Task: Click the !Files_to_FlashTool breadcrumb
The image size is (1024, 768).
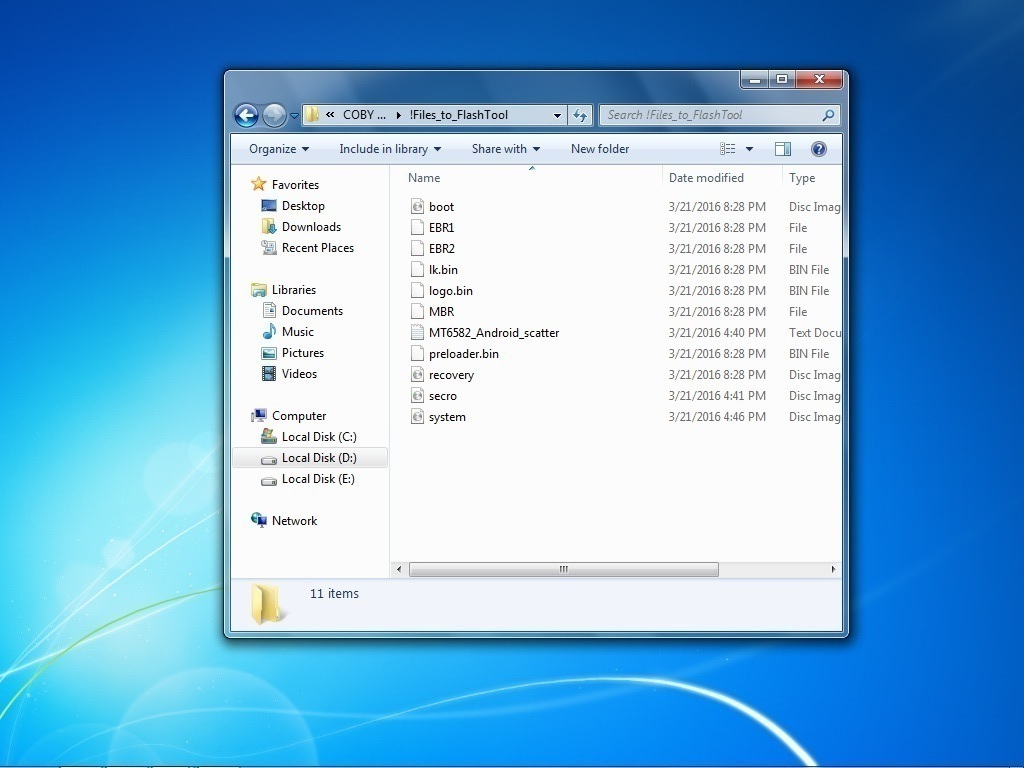Action: pyautogui.click(x=458, y=115)
